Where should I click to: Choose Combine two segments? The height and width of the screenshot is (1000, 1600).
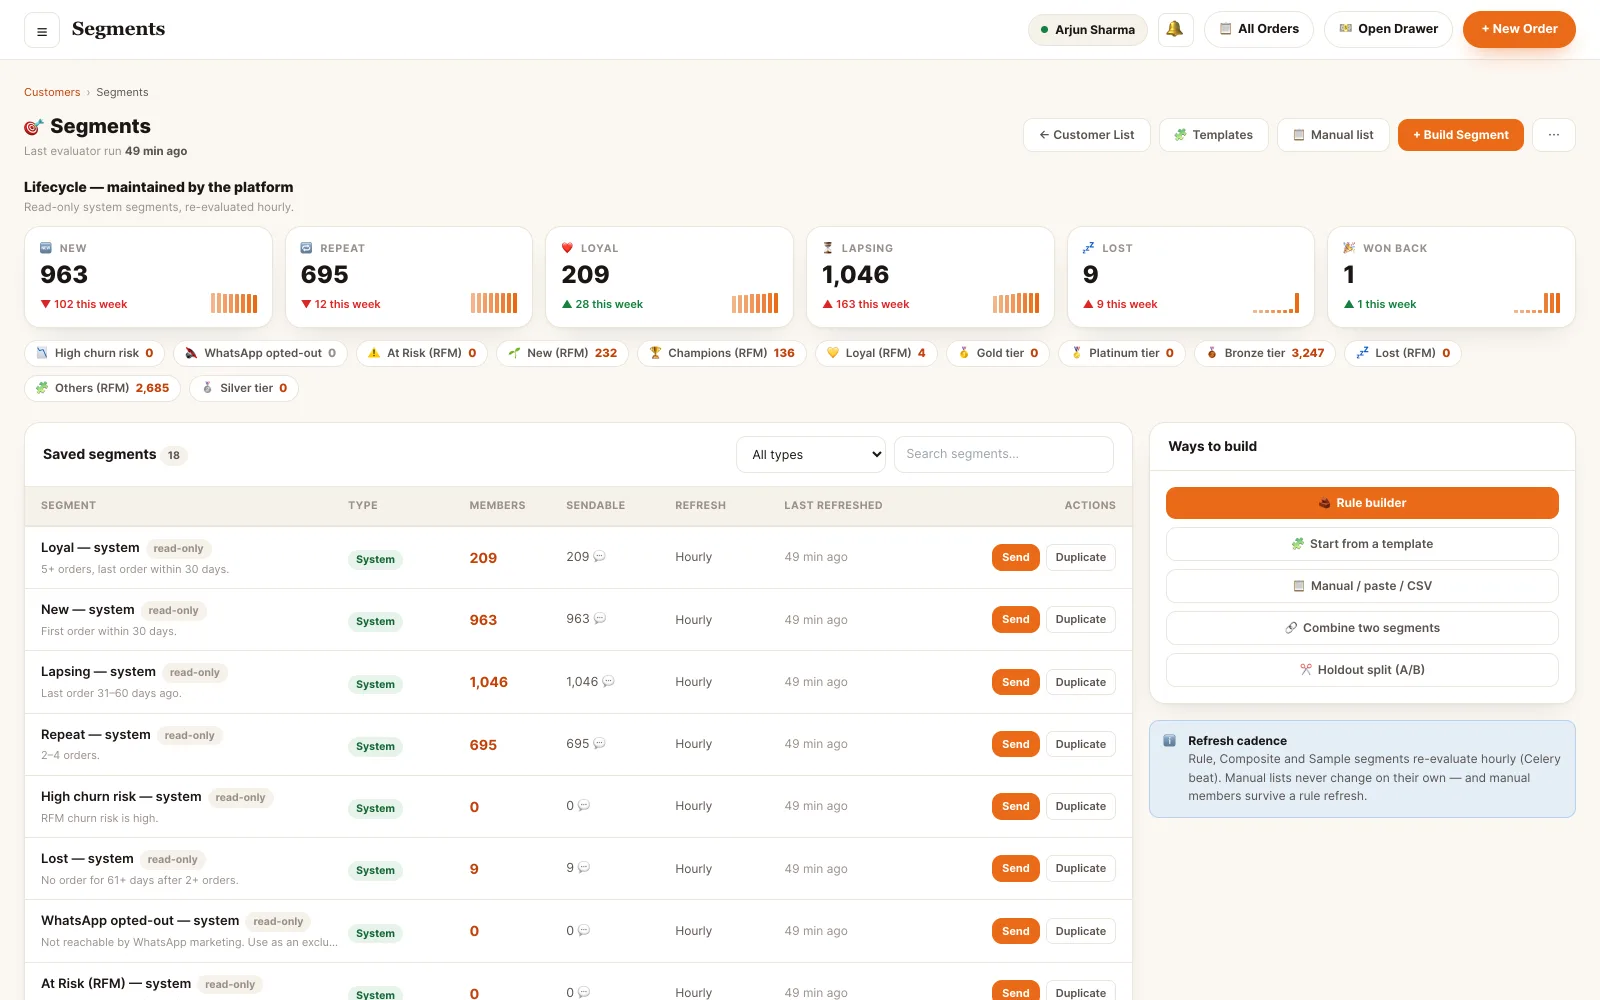coord(1362,628)
